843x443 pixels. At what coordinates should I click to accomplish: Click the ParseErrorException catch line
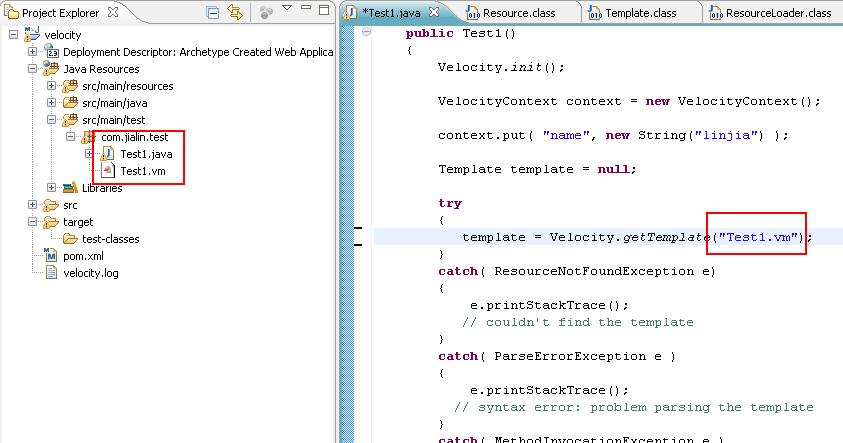(557, 356)
